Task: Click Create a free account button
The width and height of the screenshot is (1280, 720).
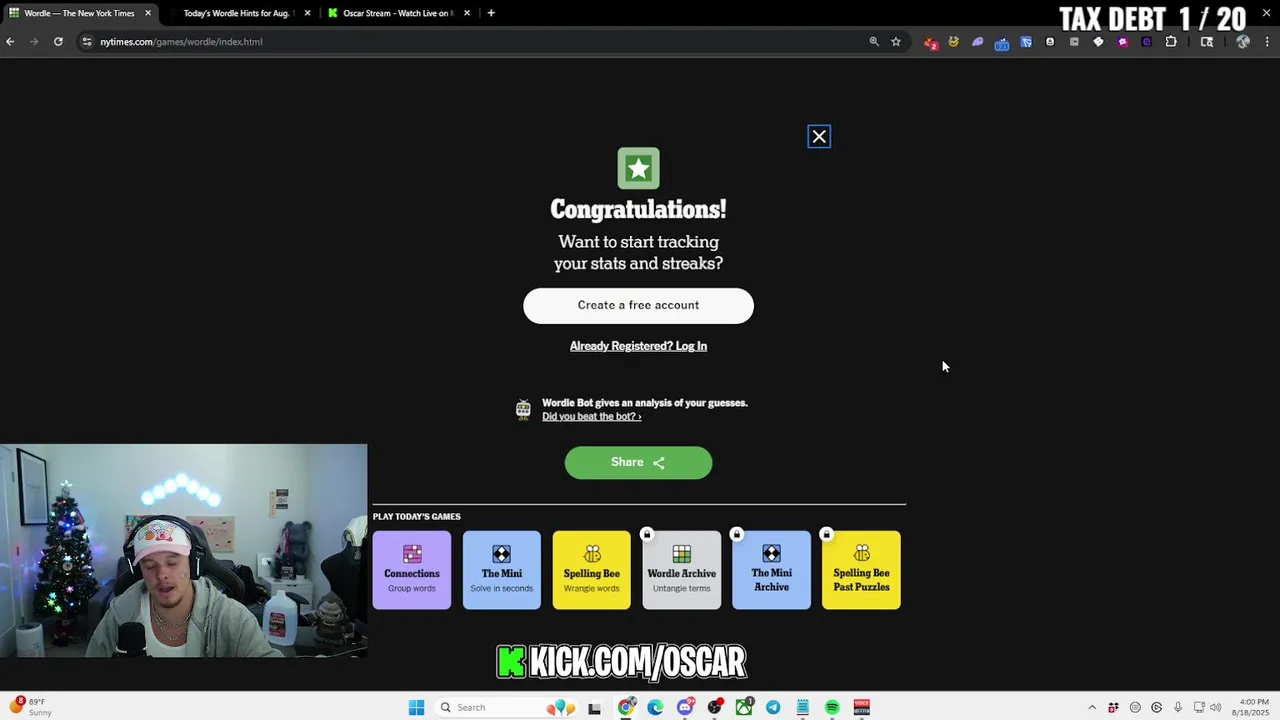Action: (x=638, y=306)
